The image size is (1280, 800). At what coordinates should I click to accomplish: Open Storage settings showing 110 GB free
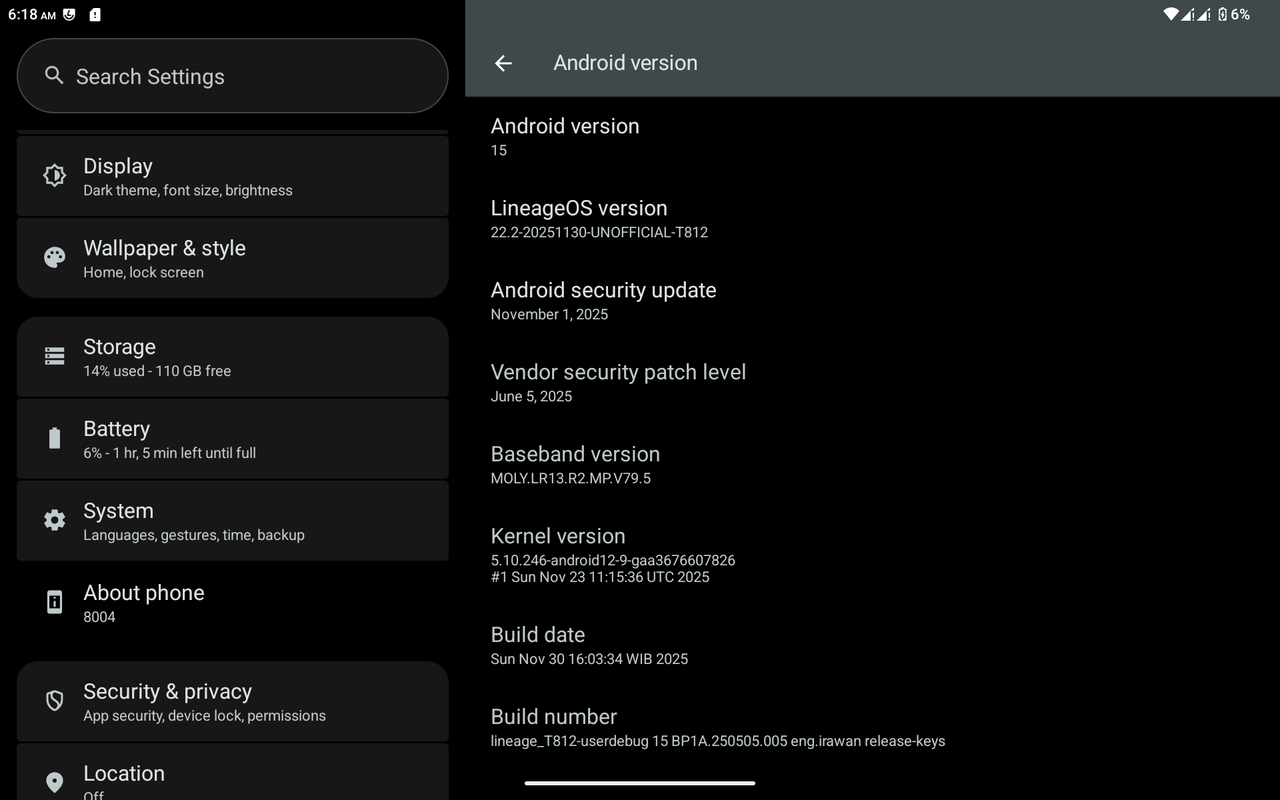tap(232, 357)
